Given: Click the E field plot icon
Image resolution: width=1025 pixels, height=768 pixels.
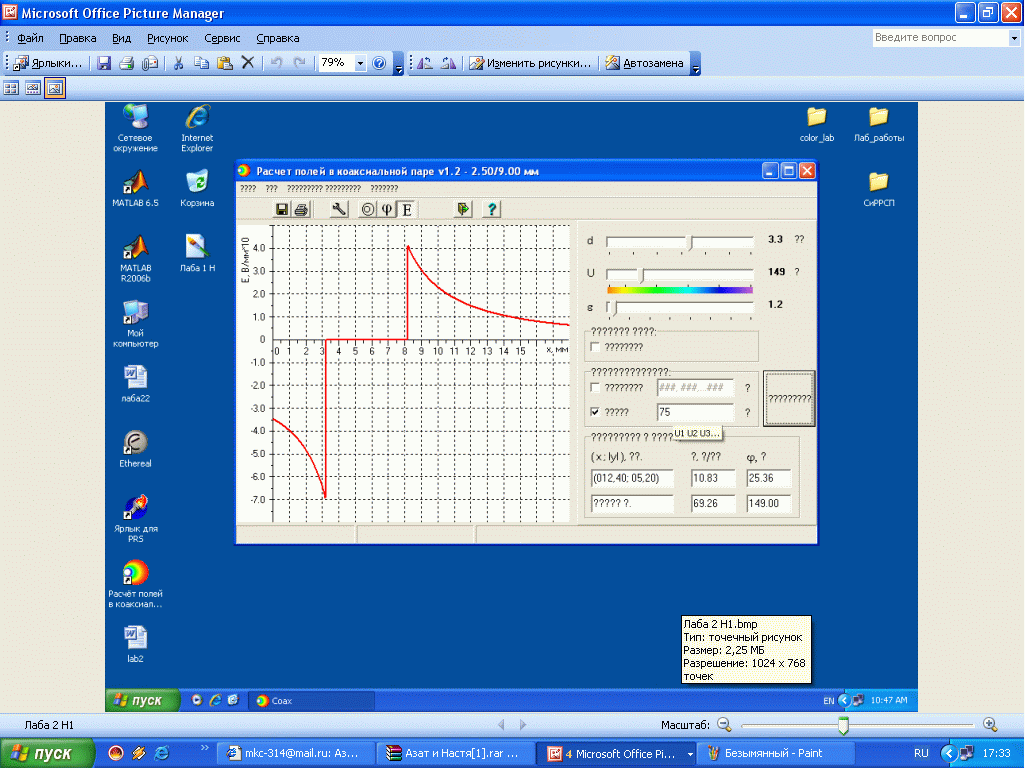Looking at the screenshot, I should [407, 209].
